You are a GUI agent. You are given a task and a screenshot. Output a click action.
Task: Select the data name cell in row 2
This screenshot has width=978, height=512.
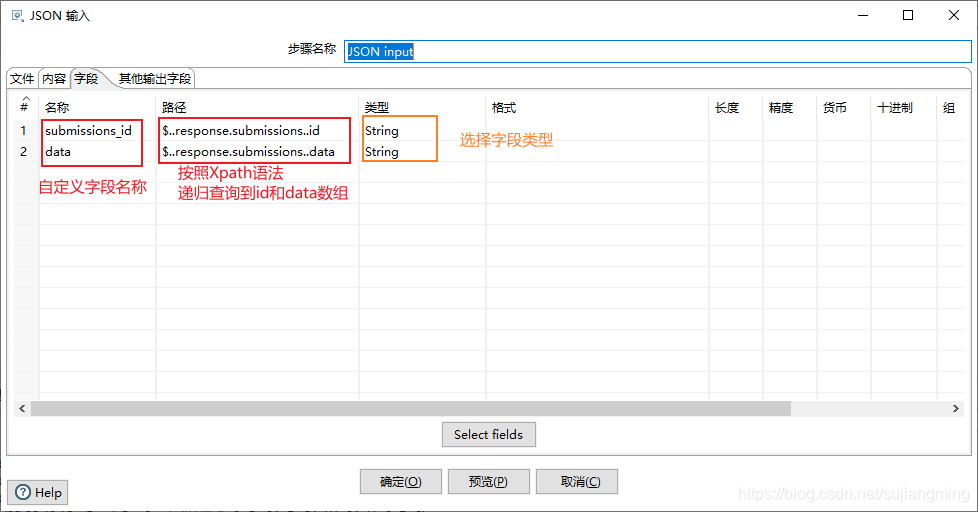pyautogui.click(x=97, y=152)
